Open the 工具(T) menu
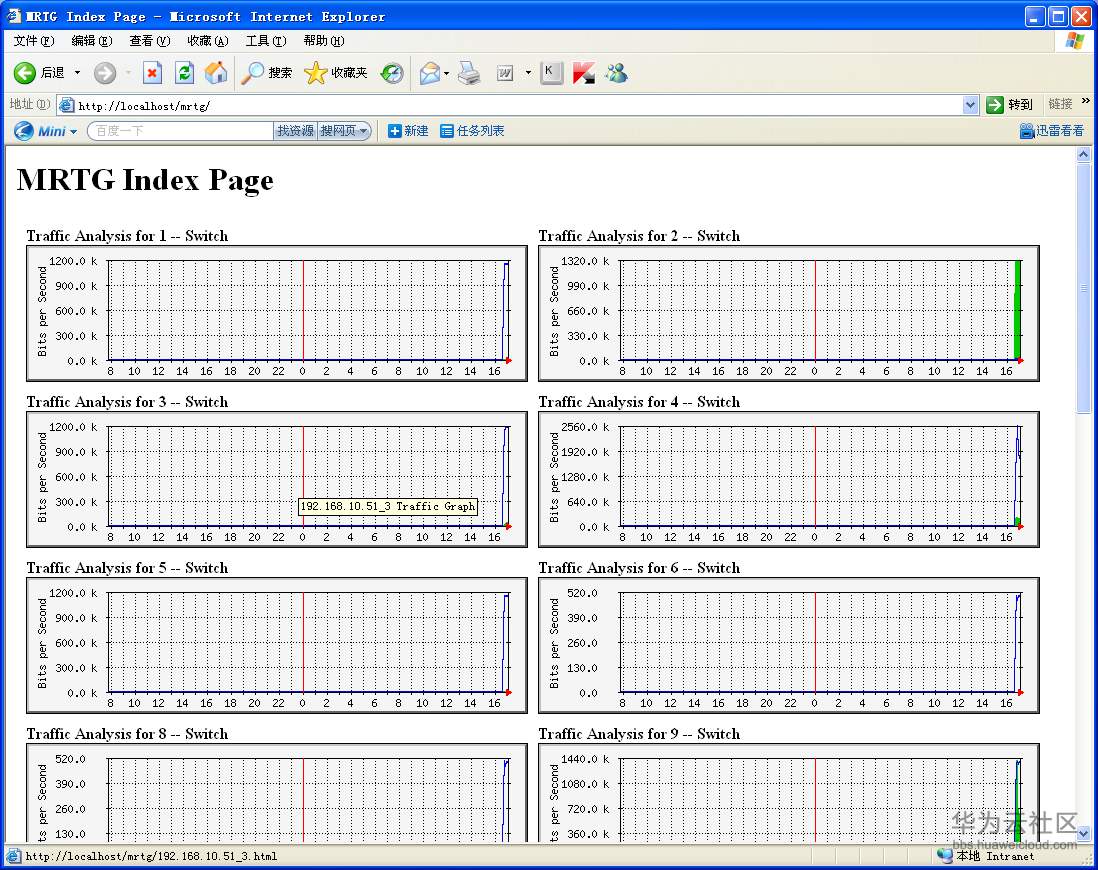Viewport: 1098px width, 870px height. (x=265, y=41)
